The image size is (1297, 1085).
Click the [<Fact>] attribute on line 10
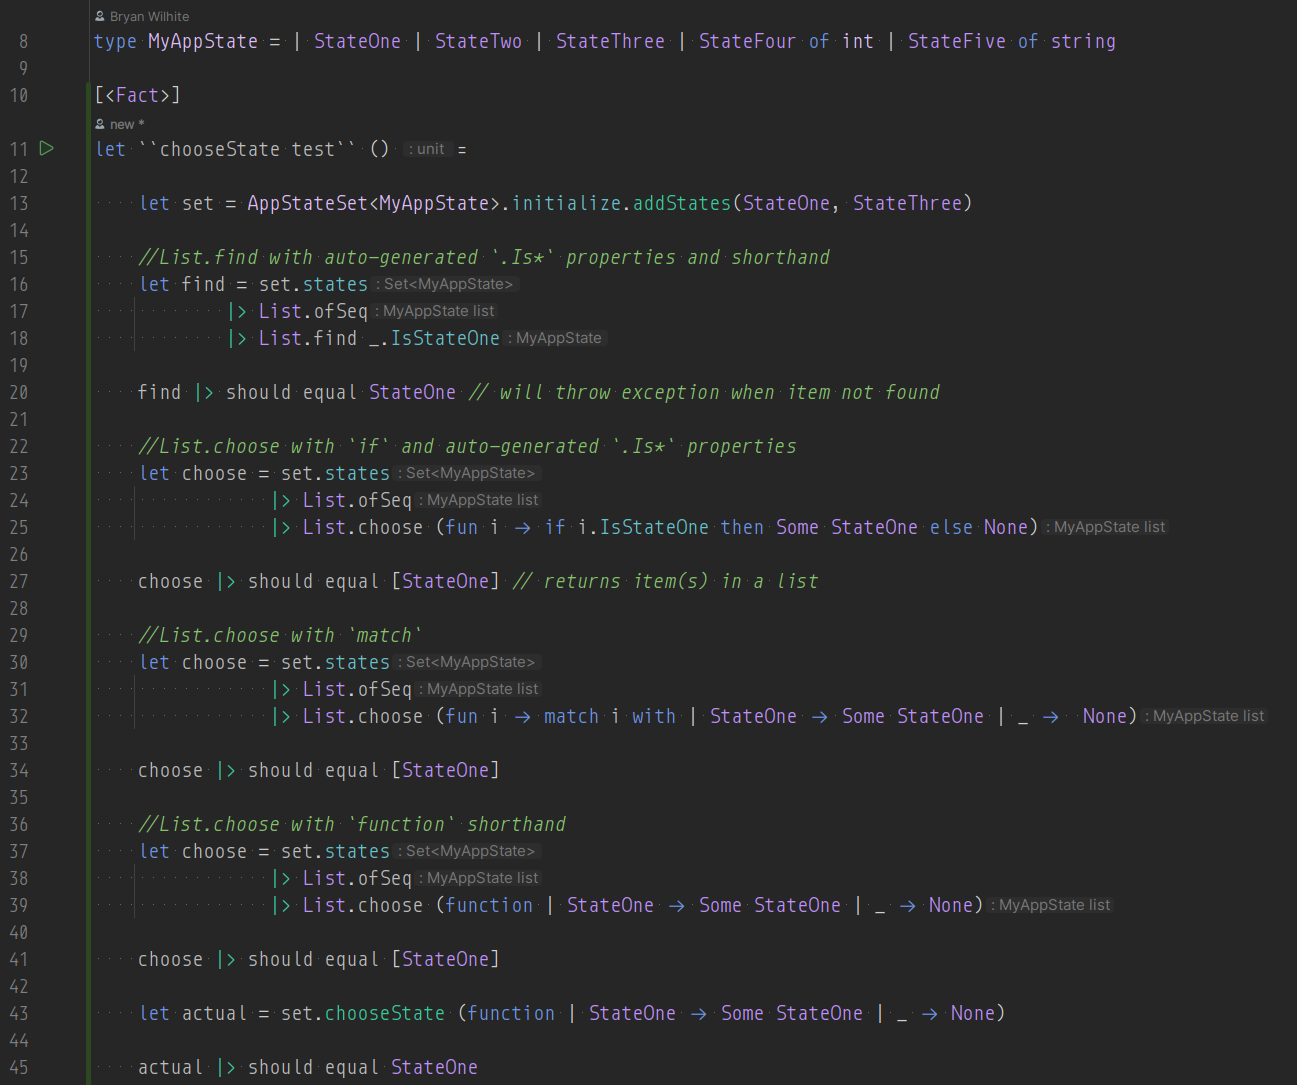click(x=138, y=95)
